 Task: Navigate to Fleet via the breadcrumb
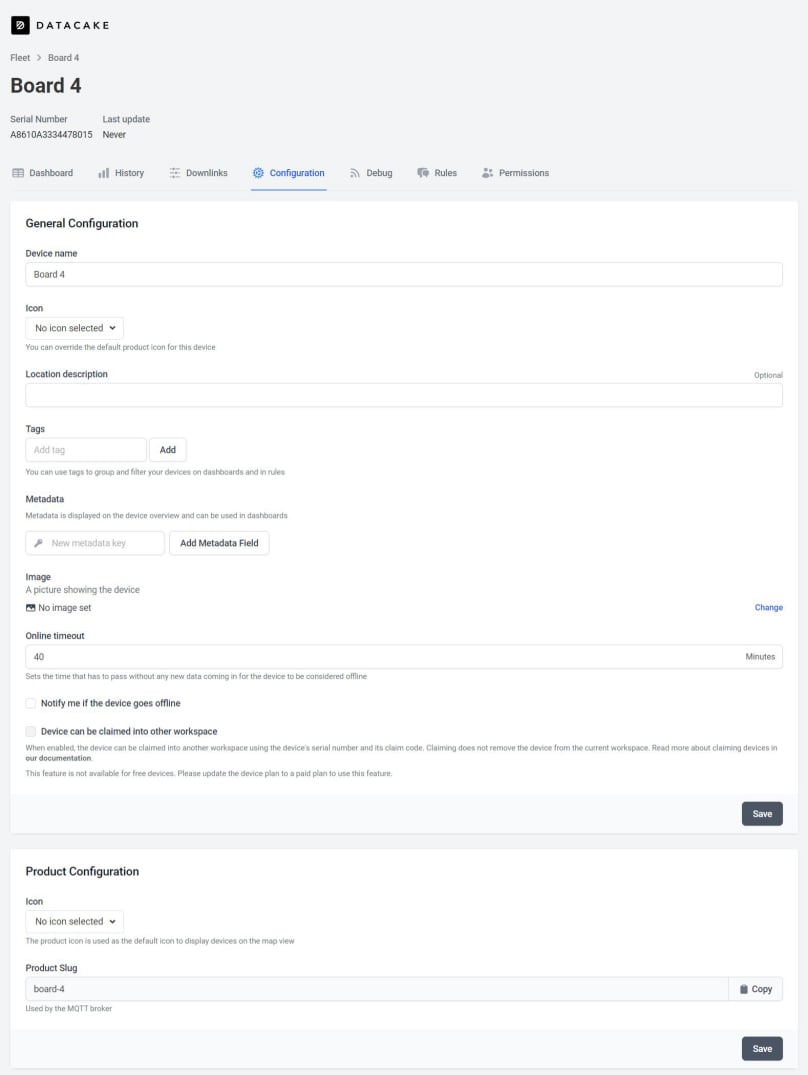pos(19,57)
